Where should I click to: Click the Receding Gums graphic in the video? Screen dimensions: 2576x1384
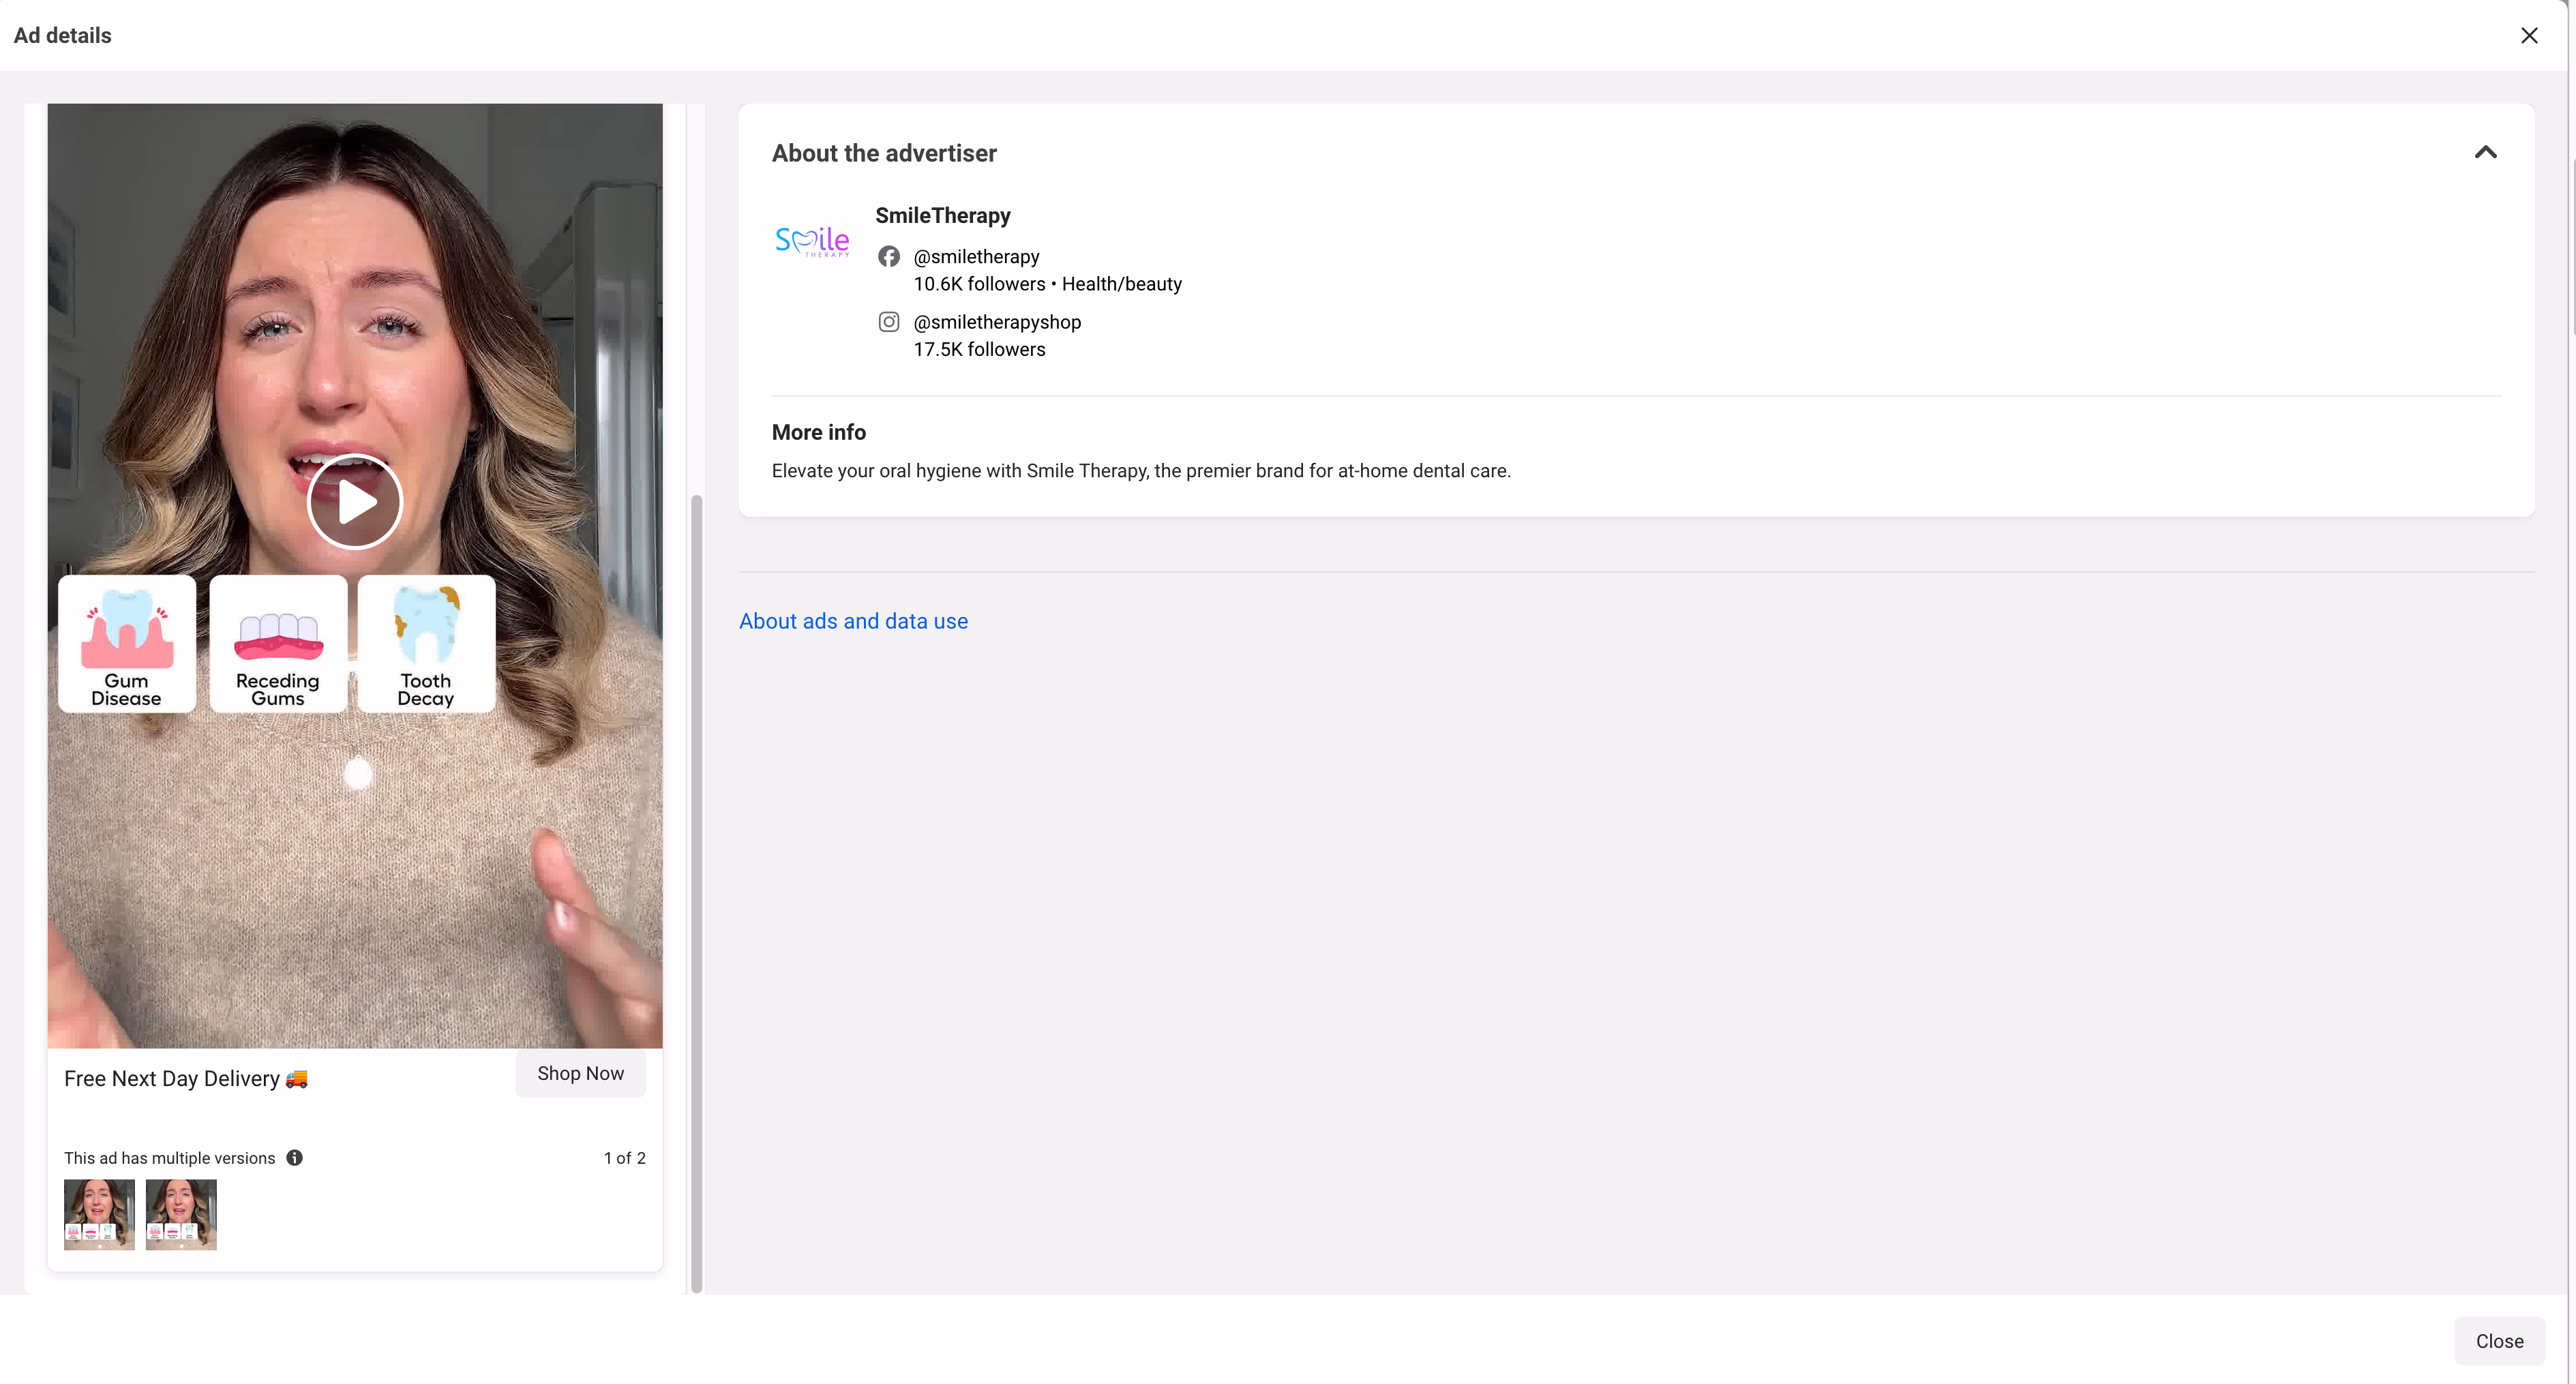(277, 643)
